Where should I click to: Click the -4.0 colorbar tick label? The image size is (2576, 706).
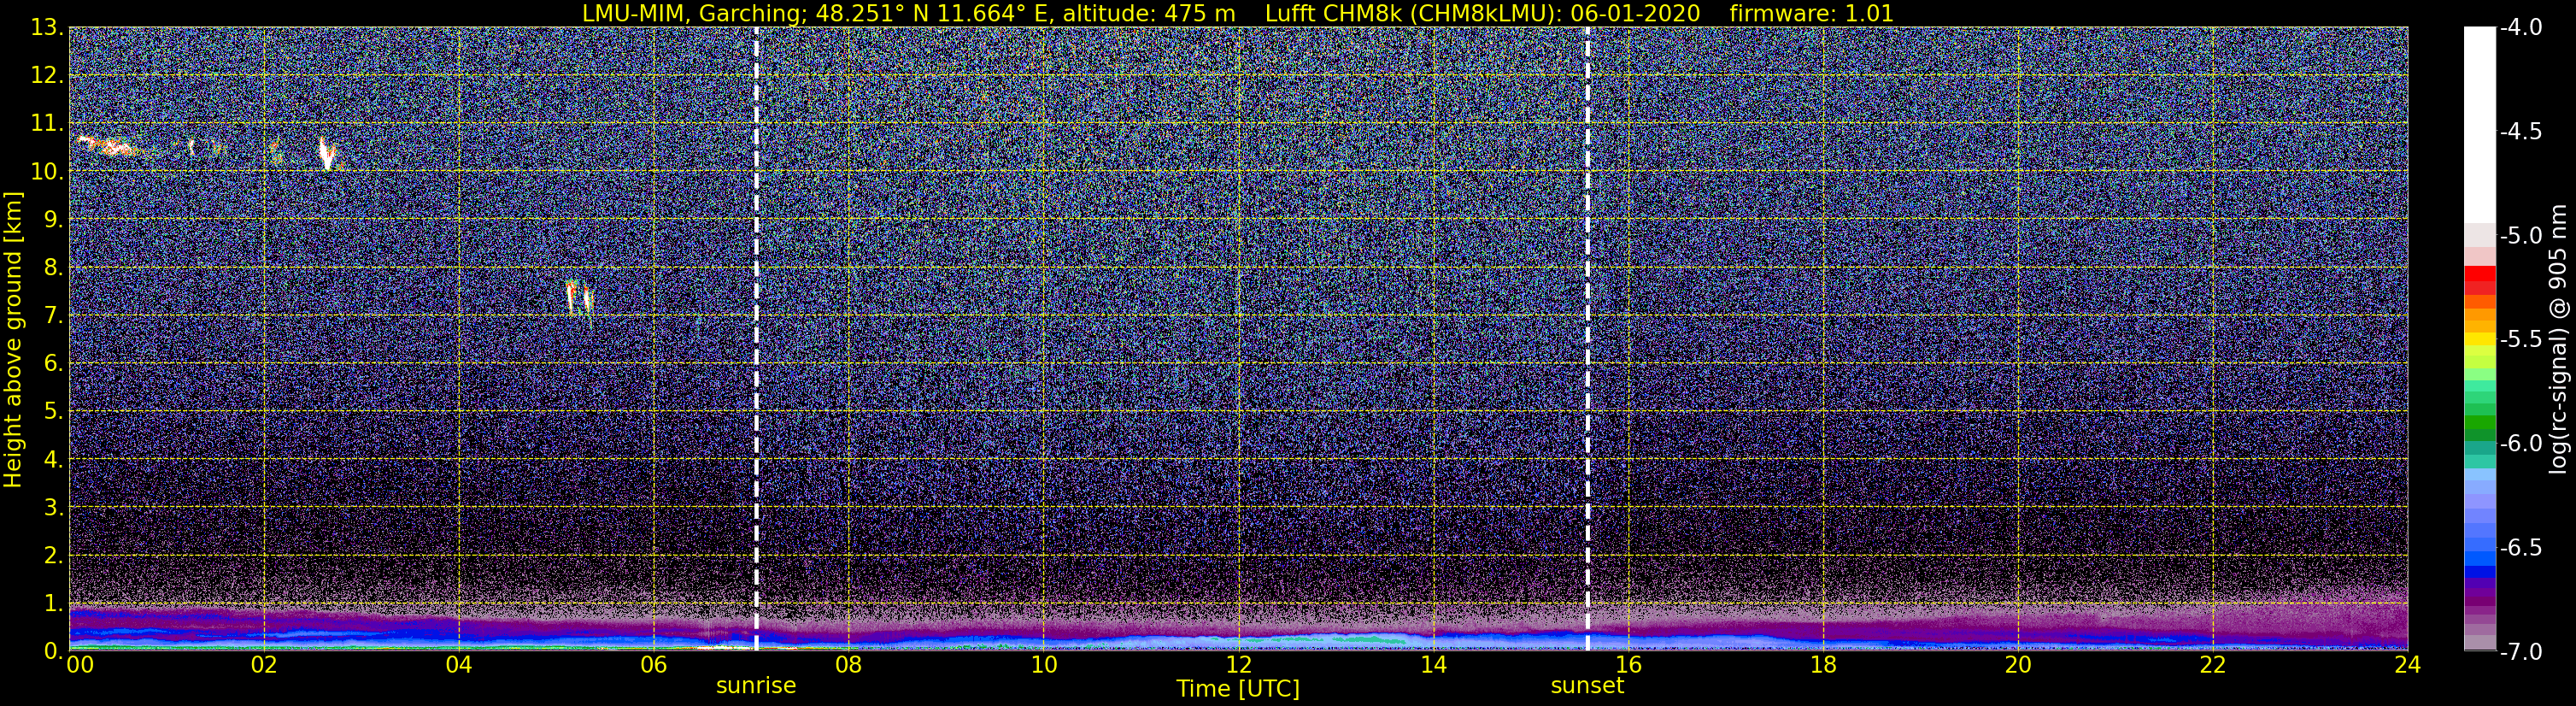(x=2520, y=27)
